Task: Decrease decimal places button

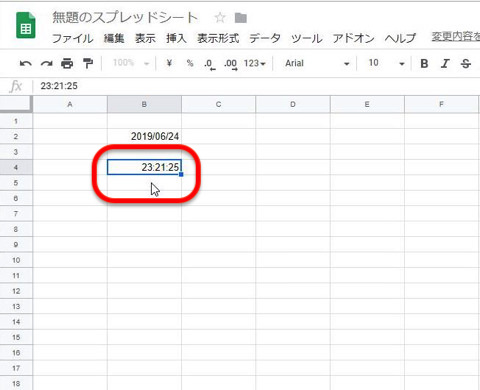Action: click(209, 64)
